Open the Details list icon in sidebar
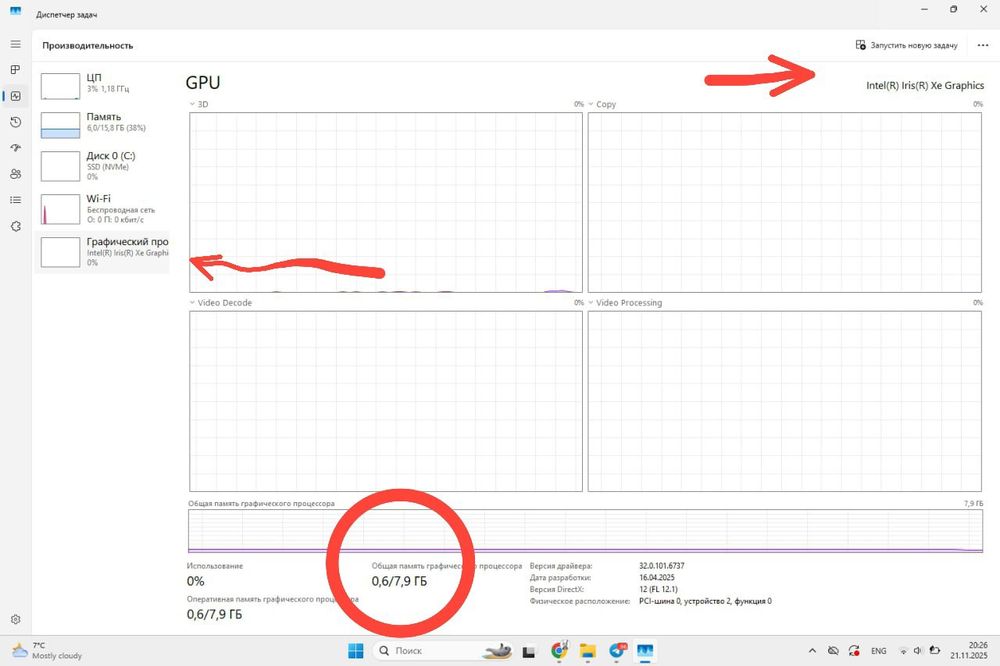 (15, 200)
